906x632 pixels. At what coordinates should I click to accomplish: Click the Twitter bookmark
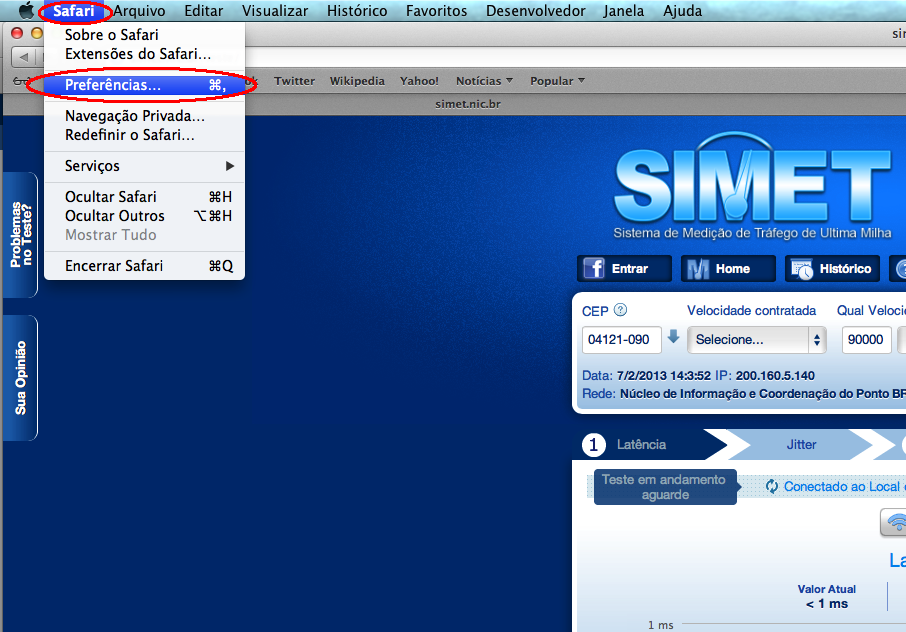295,81
